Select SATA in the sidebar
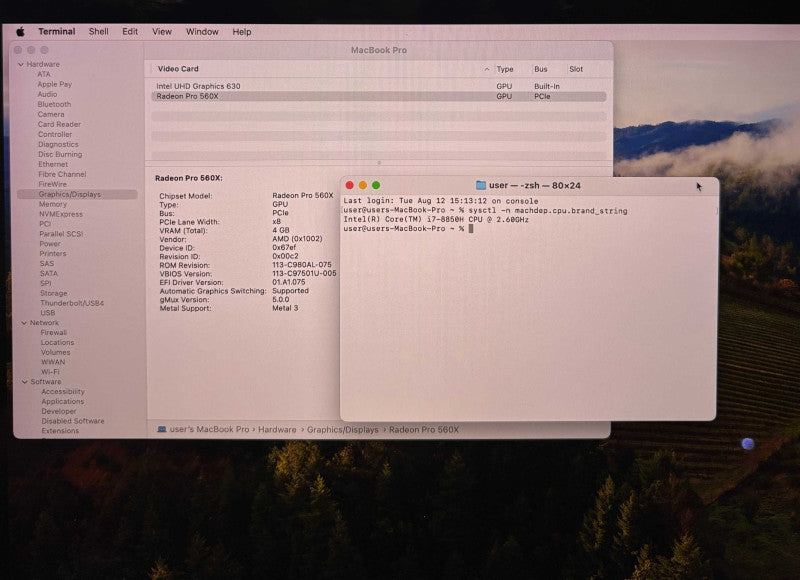 tap(49, 273)
